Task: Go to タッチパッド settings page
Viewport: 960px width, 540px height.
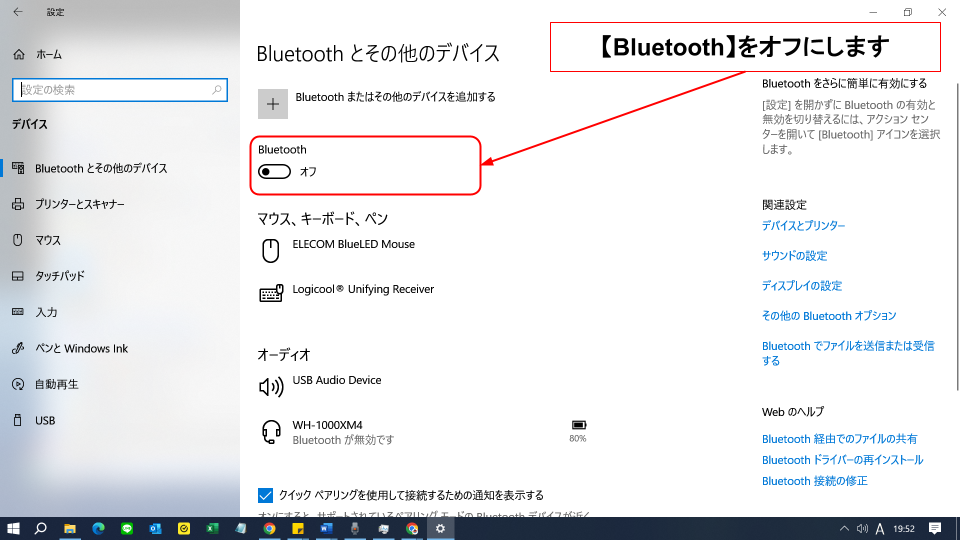Action: pos(60,276)
